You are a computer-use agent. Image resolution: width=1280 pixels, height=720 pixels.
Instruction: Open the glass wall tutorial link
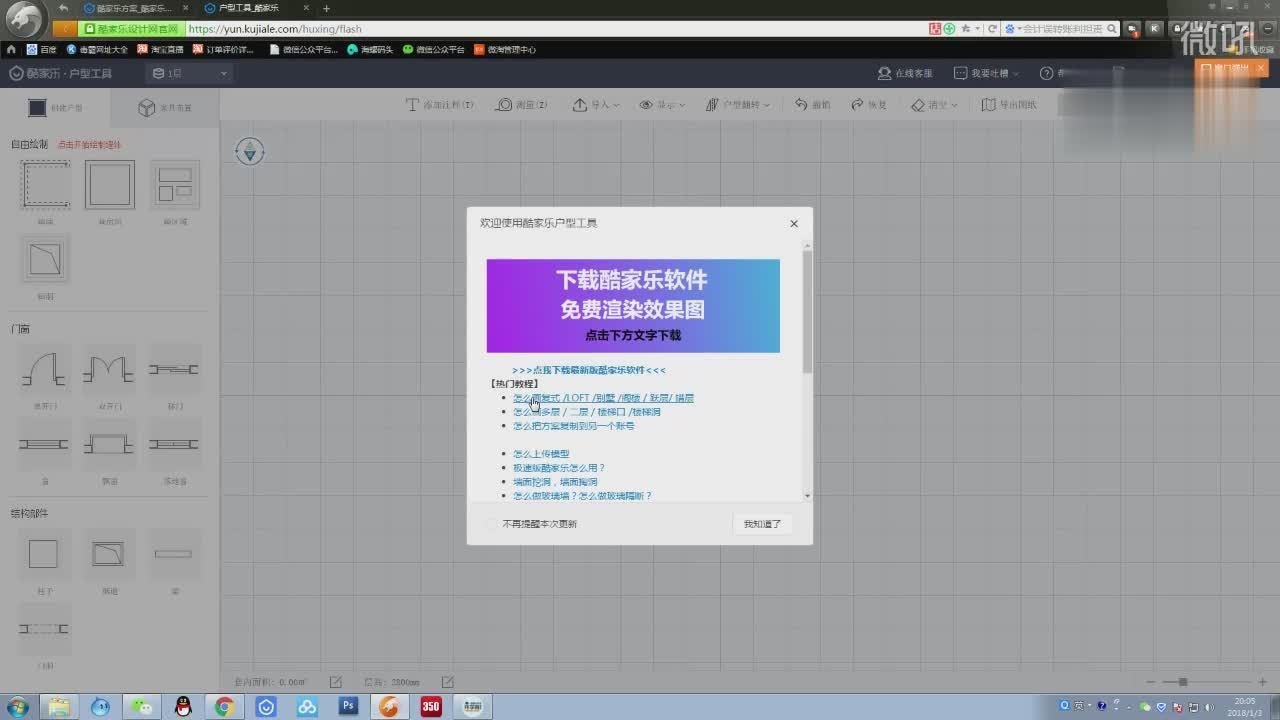tap(582, 496)
